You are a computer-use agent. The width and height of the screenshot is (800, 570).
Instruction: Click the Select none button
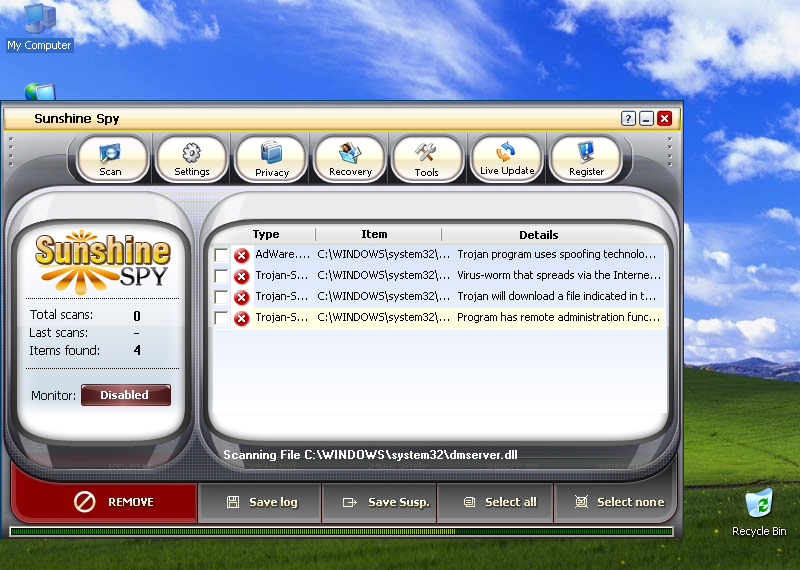click(614, 502)
